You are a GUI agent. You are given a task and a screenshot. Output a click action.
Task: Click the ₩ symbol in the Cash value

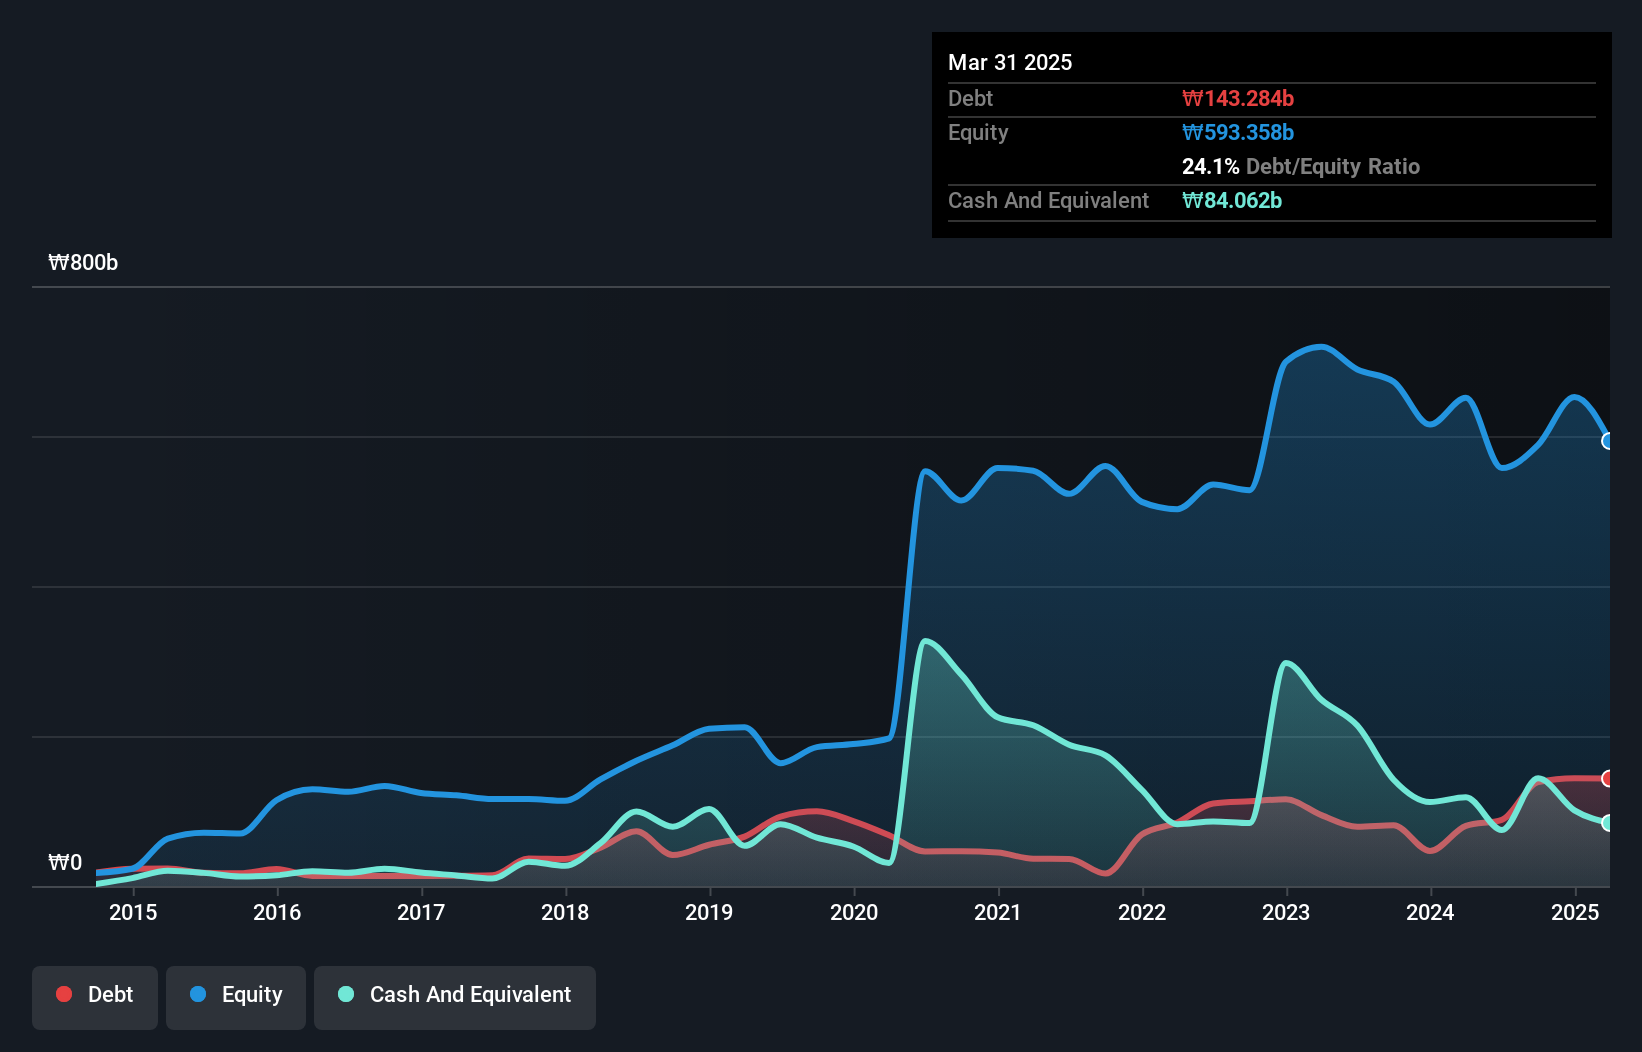(1191, 200)
